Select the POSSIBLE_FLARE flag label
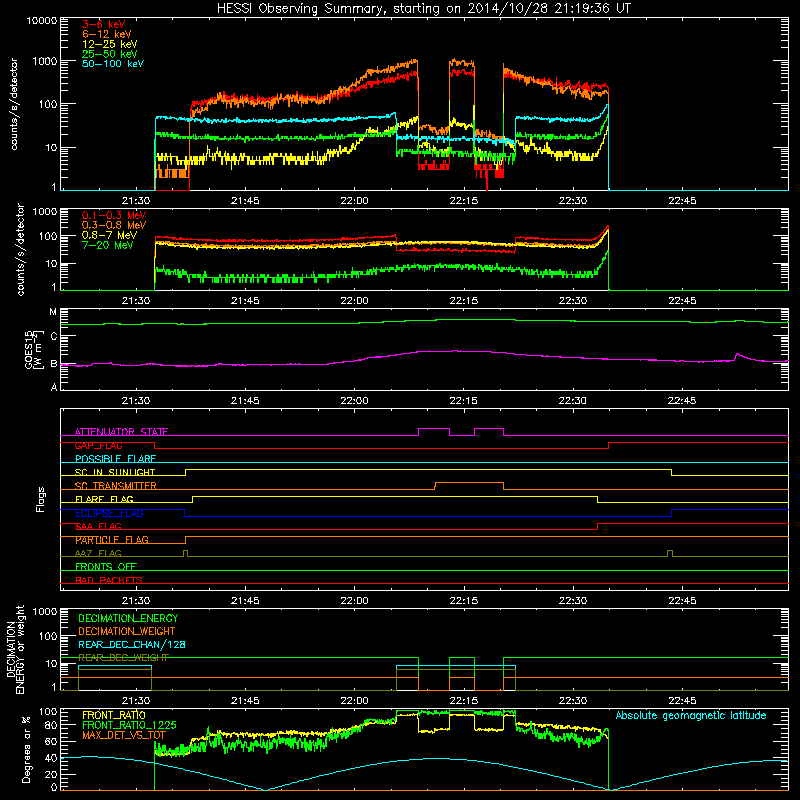The height and width of the screenshot is (800, 800). tap(115, 459)
